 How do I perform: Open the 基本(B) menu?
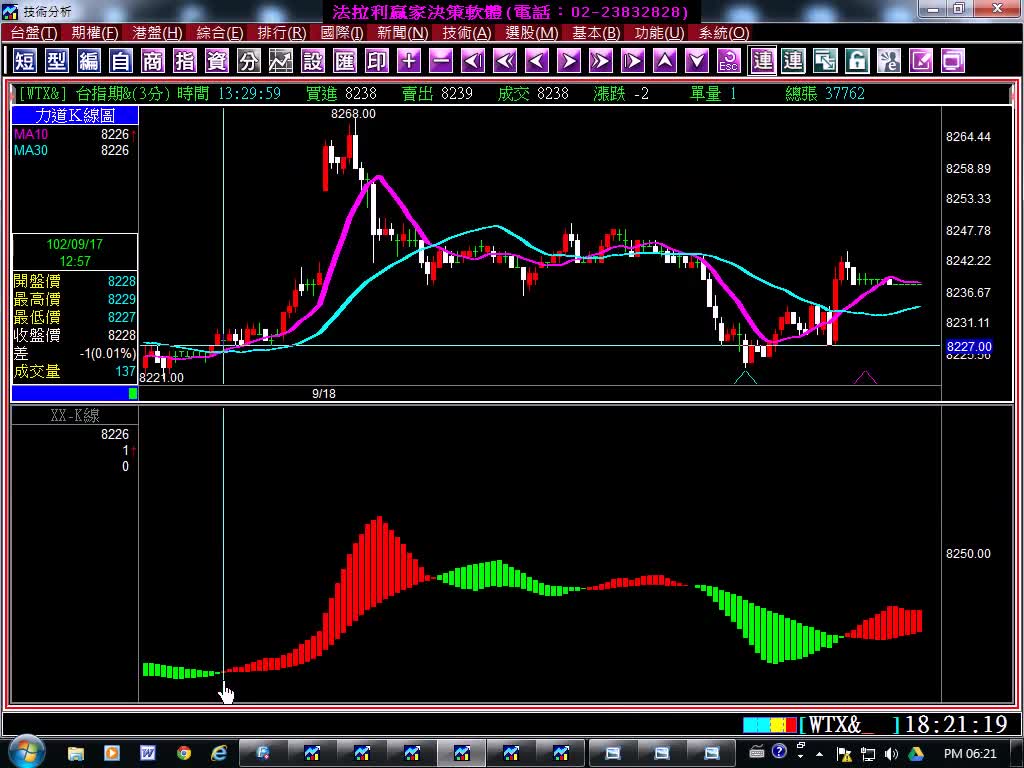(596, 33)
